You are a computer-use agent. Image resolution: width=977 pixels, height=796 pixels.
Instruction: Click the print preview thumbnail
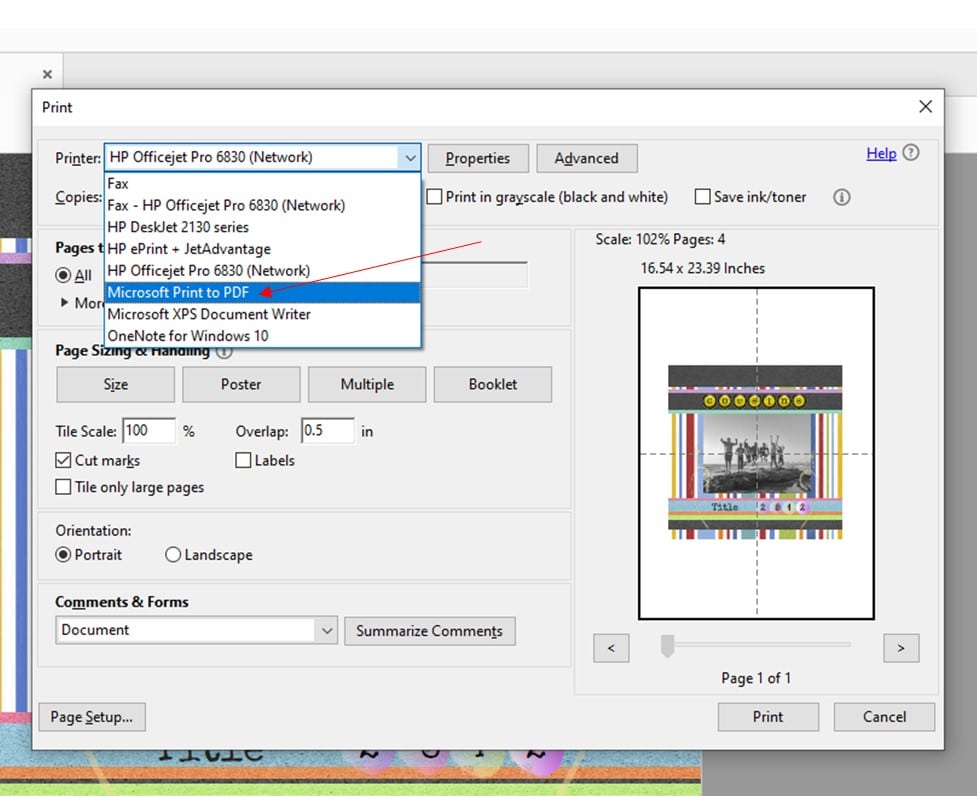(x=756, y=453)
